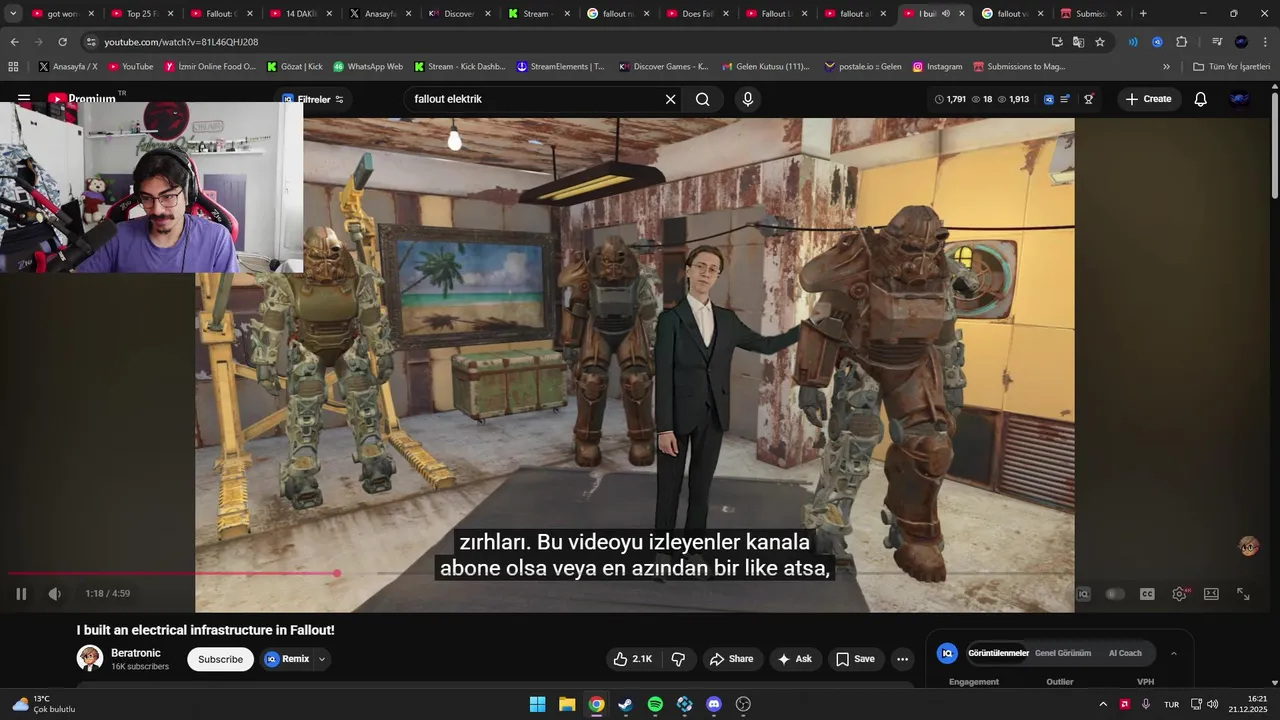This screenshot has height=720, width=1280.
Task: Subscribe to Beratronic channel
Action: [220, 659]
